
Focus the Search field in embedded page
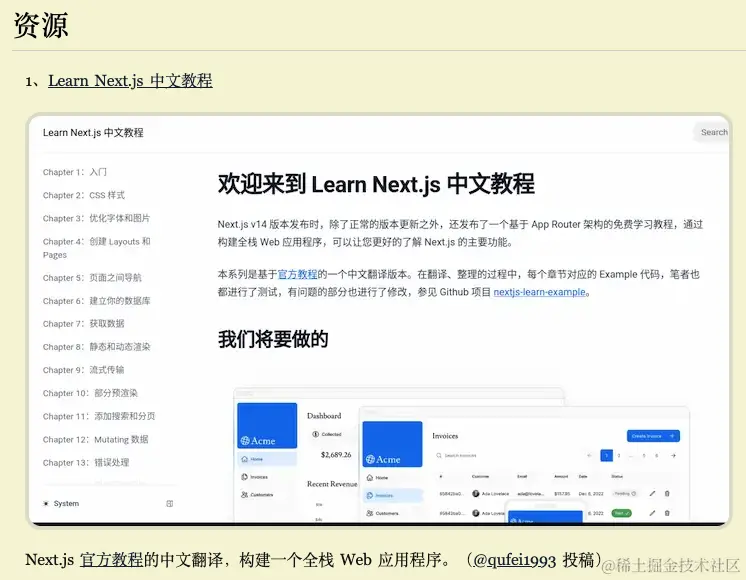pyautogui.click(x=711, y=132)
